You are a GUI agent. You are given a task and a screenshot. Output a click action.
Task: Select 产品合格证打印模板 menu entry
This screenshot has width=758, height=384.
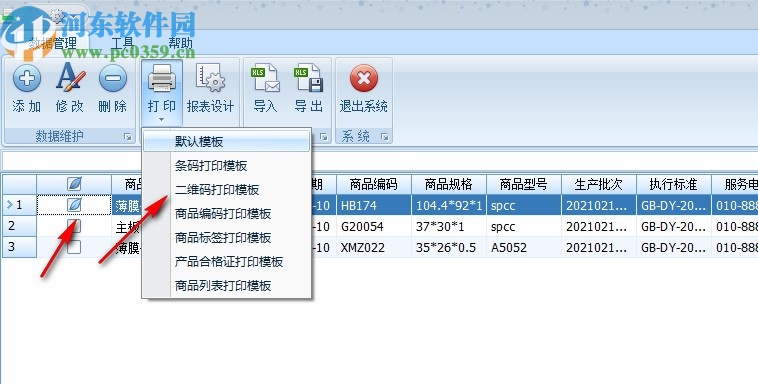(x=227, y=262)
